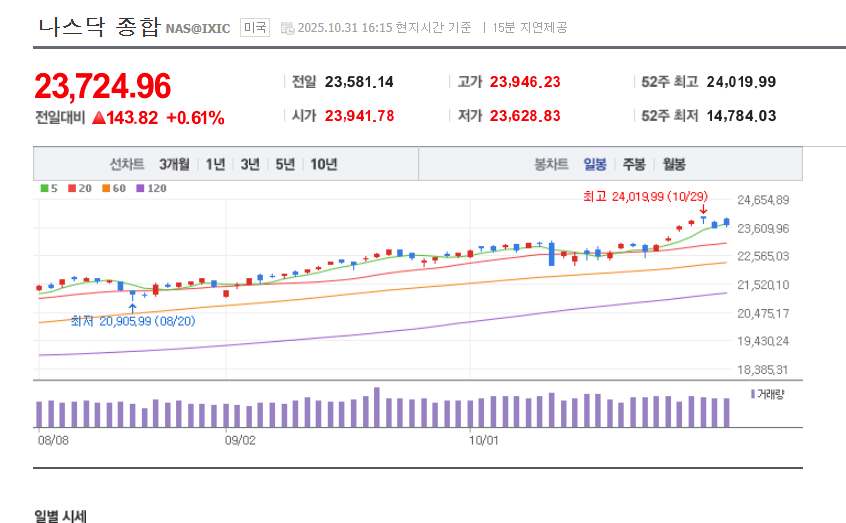The height and width of the screenshot is (523, 846).
Task: Click the 최고 24,019.99 (10/29) chart label
Action: point(646,196)
